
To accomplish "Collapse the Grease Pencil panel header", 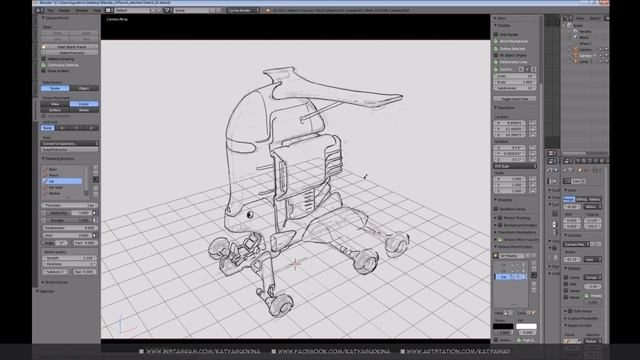I will point(55,18).
